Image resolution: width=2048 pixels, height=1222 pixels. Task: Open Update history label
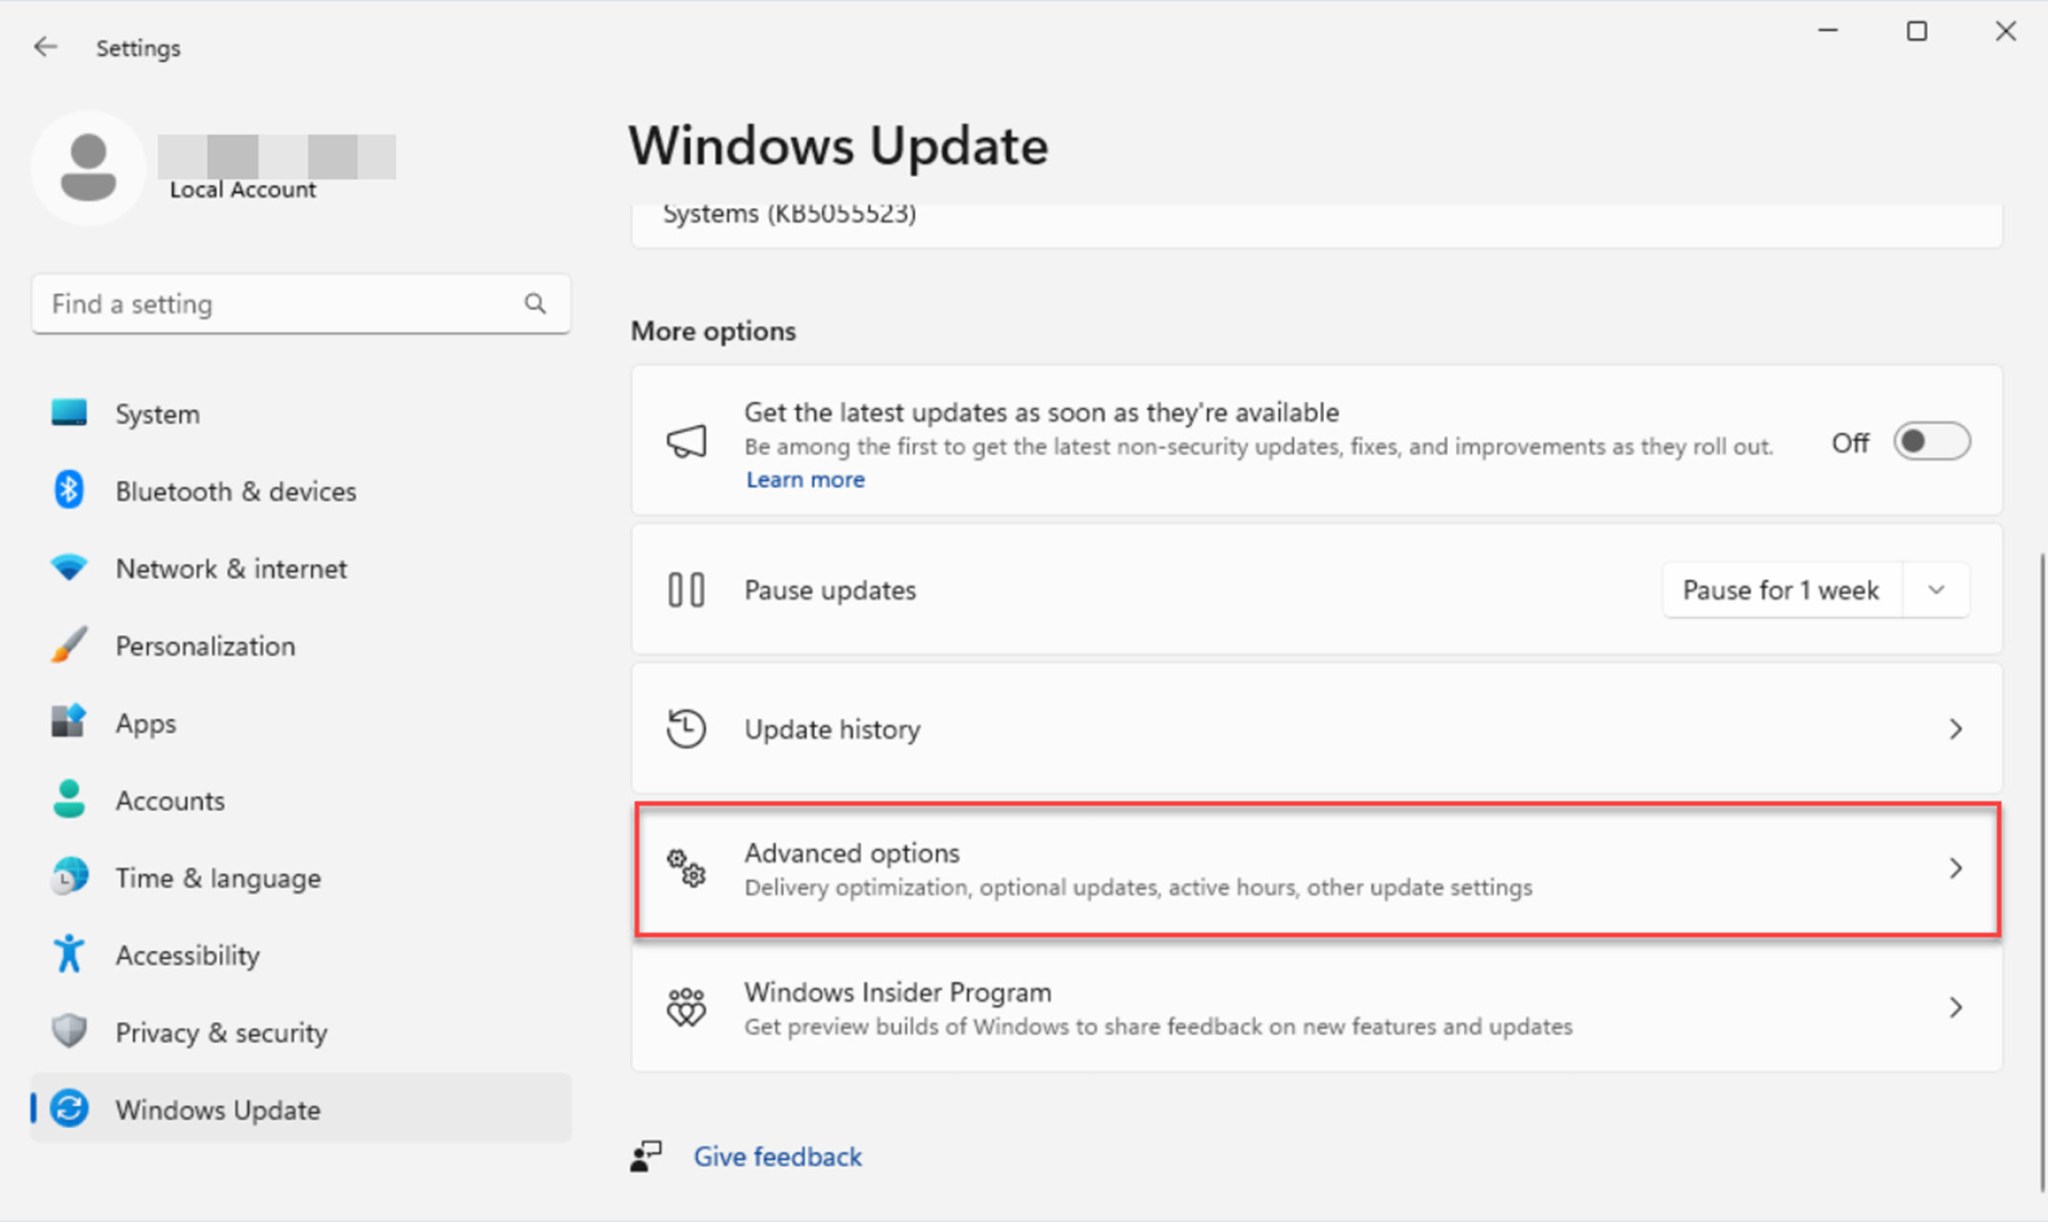(x=832, y=729)
